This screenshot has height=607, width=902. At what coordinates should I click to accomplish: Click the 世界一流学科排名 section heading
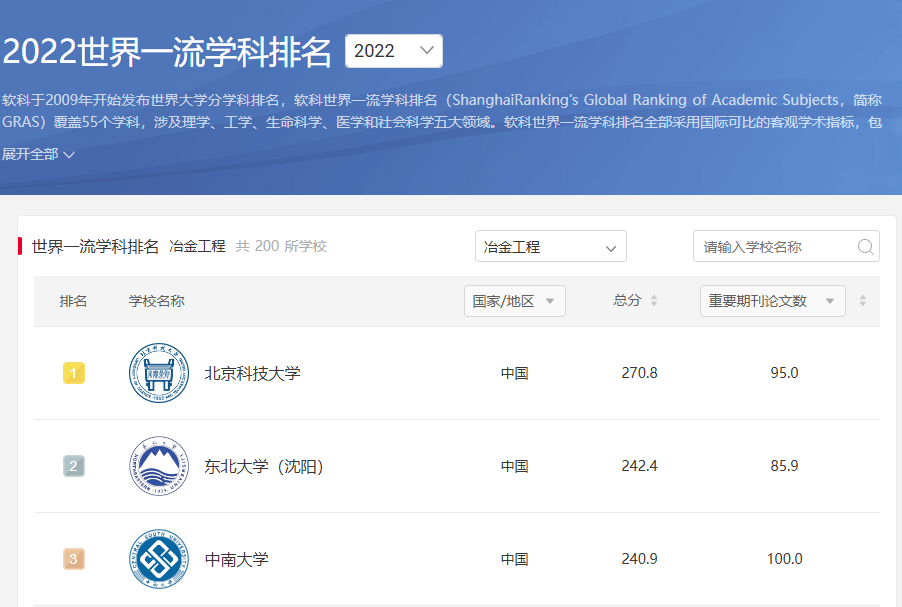(x=95, y=246)
